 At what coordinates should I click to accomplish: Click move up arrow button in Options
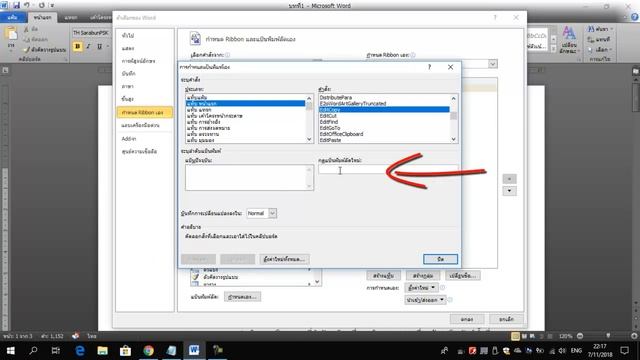[509, 179]
